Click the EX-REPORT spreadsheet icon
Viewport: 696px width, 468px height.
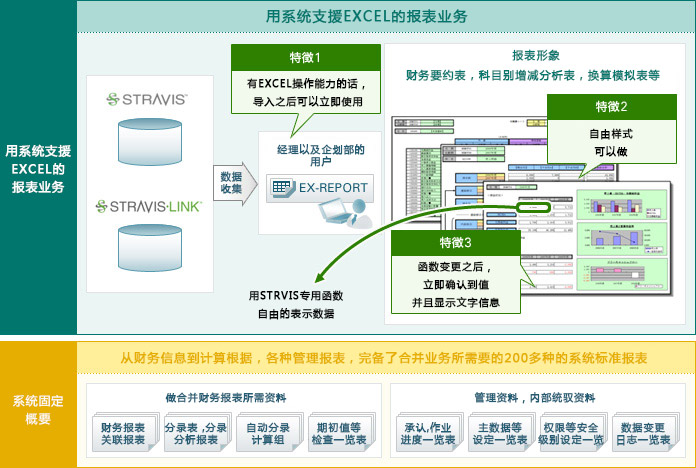(283, 188)
